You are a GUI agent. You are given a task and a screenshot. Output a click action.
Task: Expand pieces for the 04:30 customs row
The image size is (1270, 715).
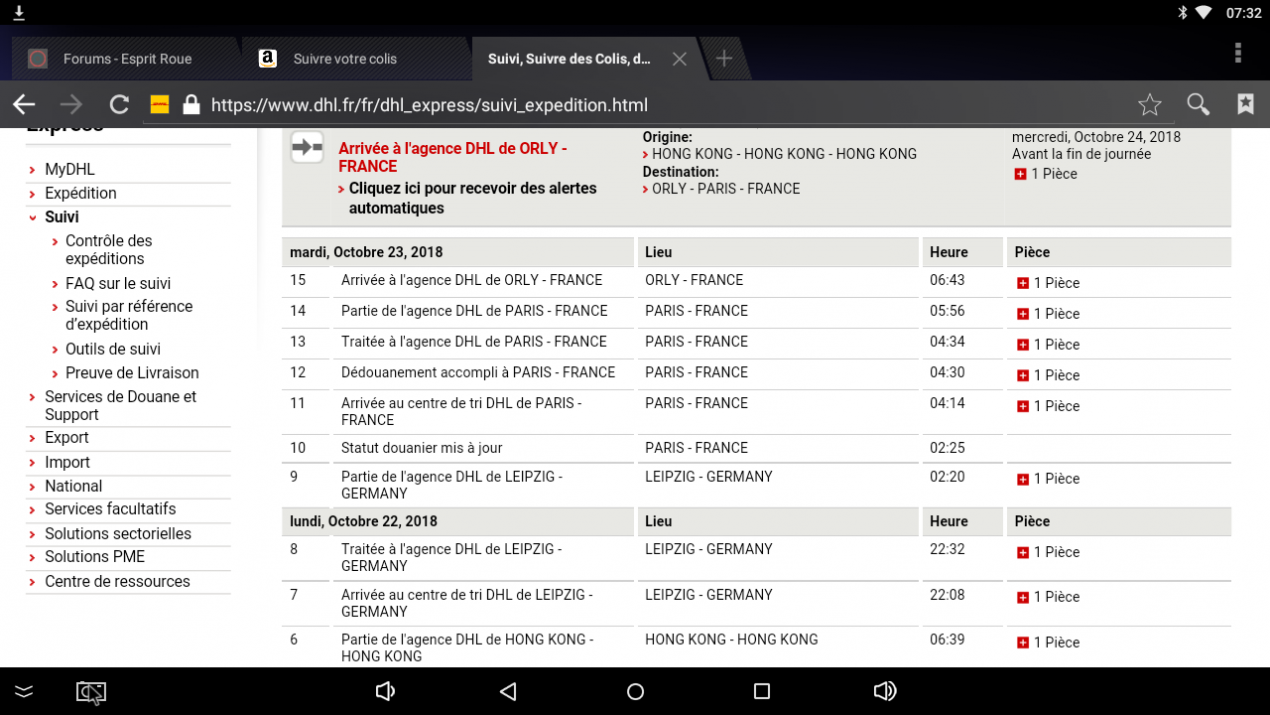[1022, 376]
